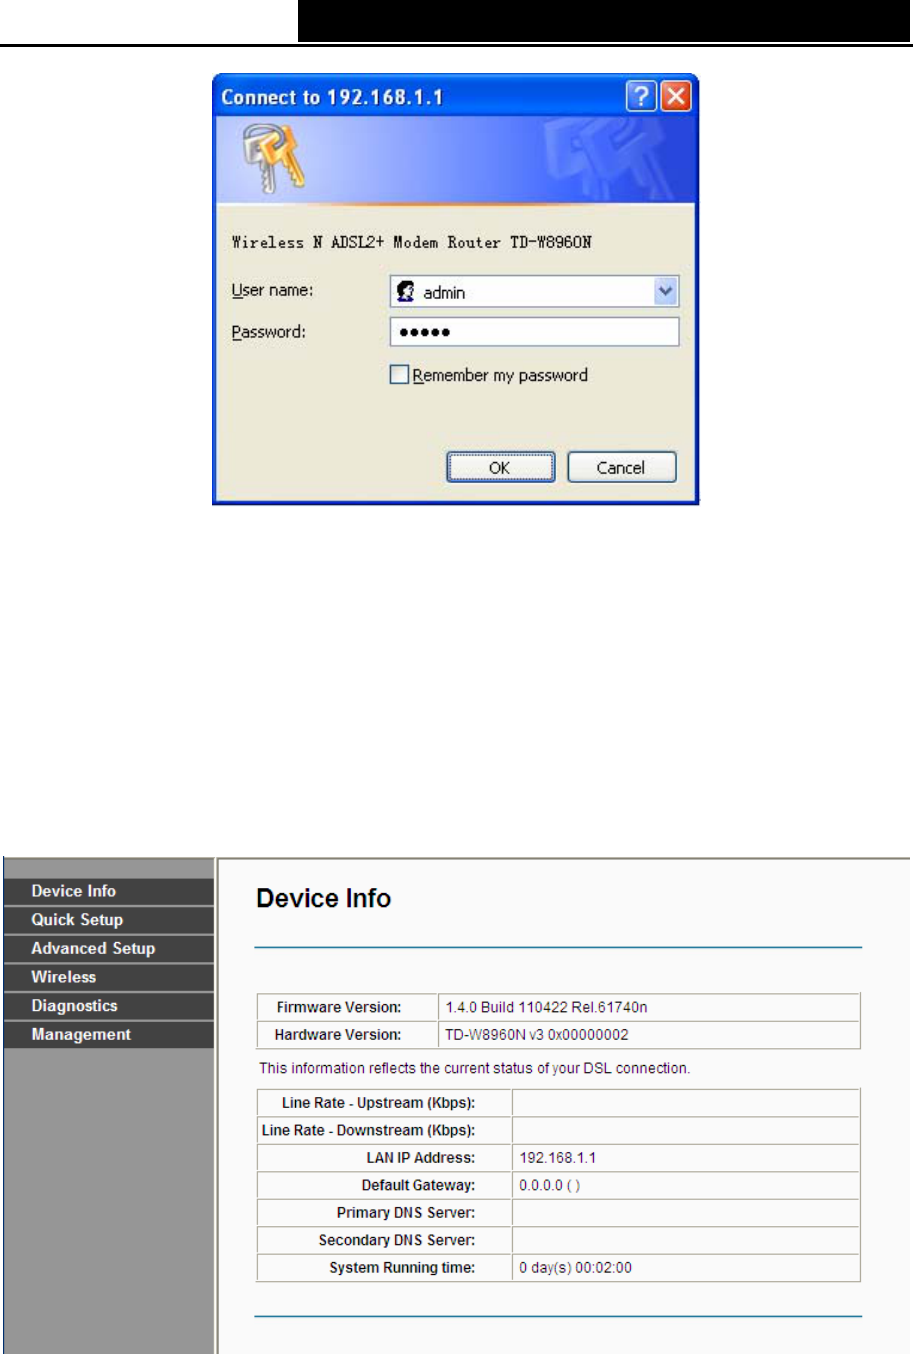Click the Secondary DNS Server: label
The height and width of the screenshot is (1354, 913).
(x=397, y=1240)
